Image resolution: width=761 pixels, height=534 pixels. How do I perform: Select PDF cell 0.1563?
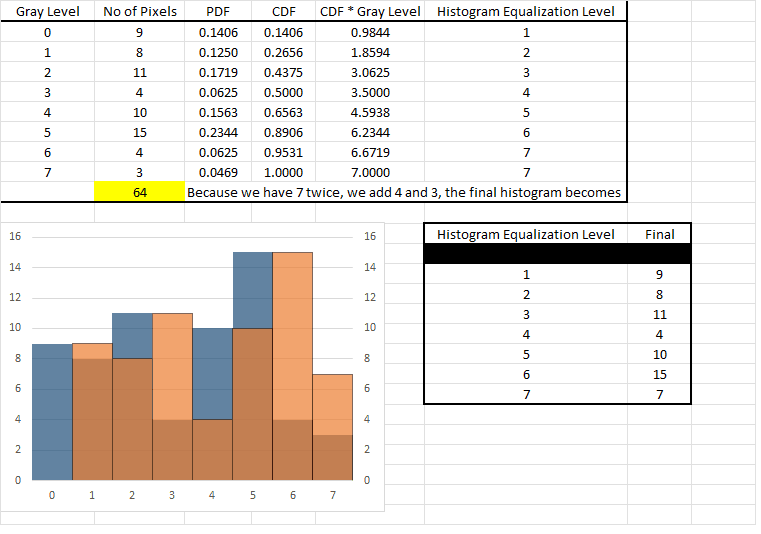(x=218, y=113)
